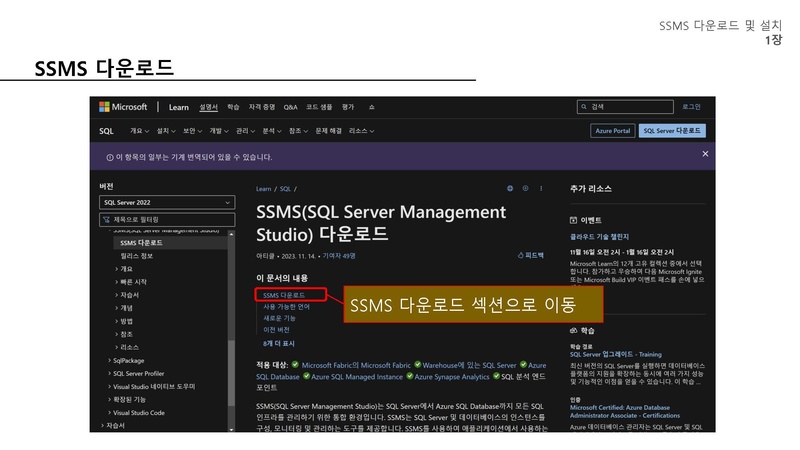The image size is (800, 450).
Task: Dismiss the machine translation banner
Action: [x=705, y=154]
